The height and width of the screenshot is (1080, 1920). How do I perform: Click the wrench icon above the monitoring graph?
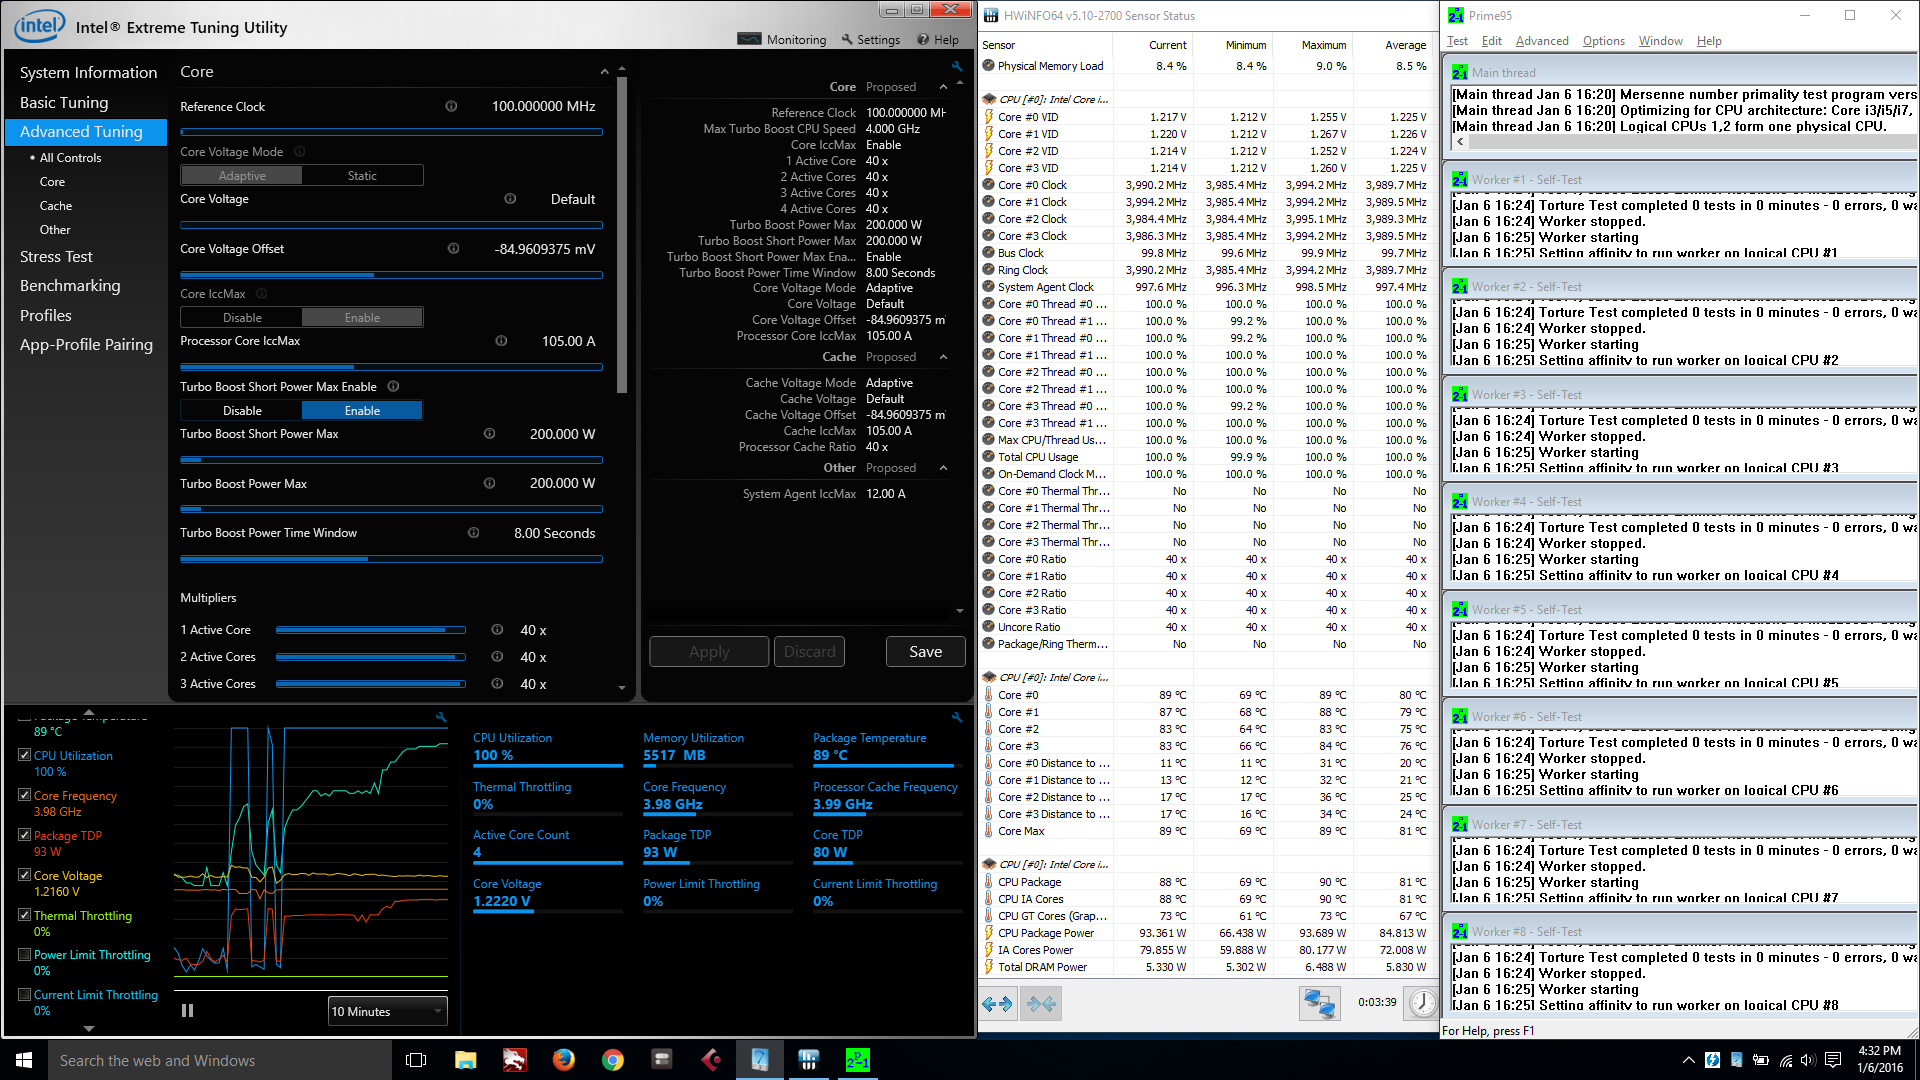coord(441,717)
